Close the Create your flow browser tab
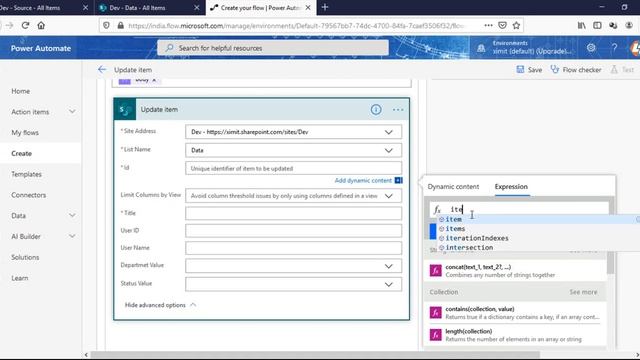Viewport: 640px width, 360px height. point(308,7)
